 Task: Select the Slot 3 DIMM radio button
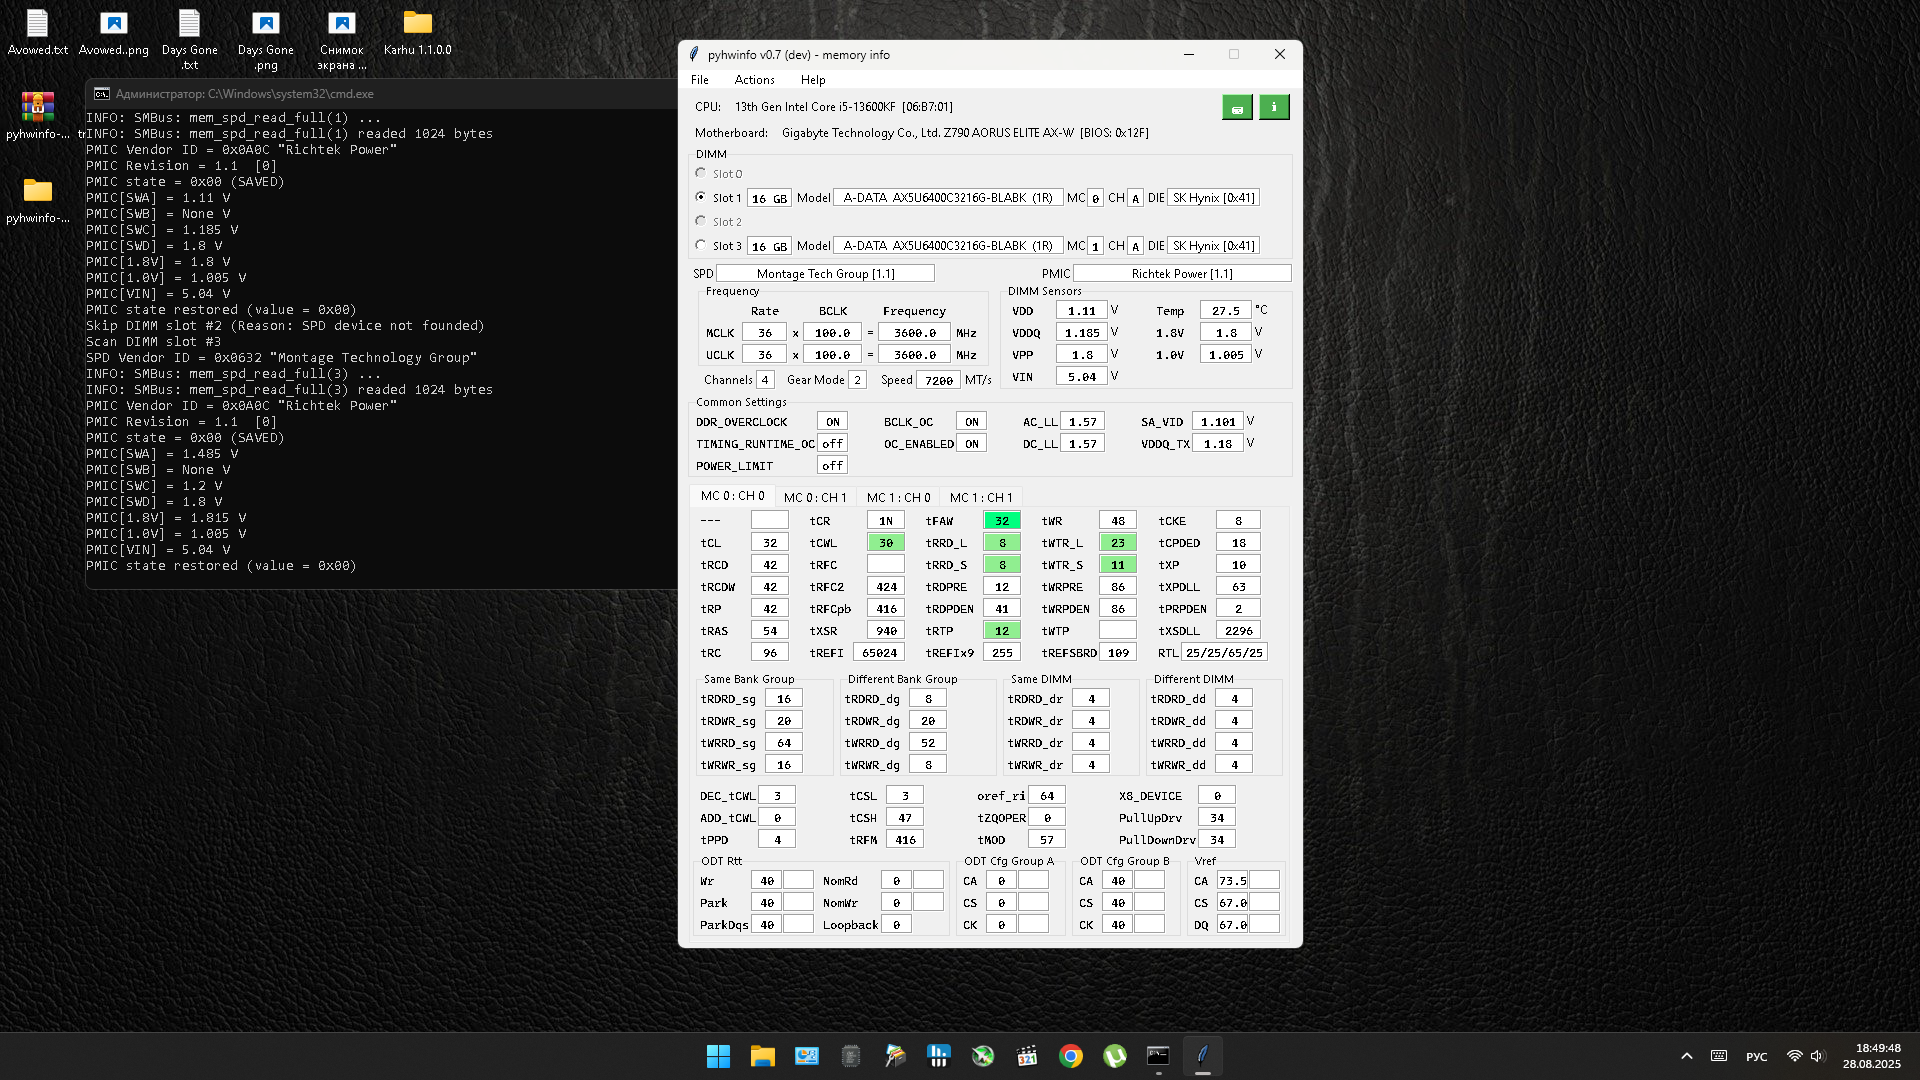[701, 245]
